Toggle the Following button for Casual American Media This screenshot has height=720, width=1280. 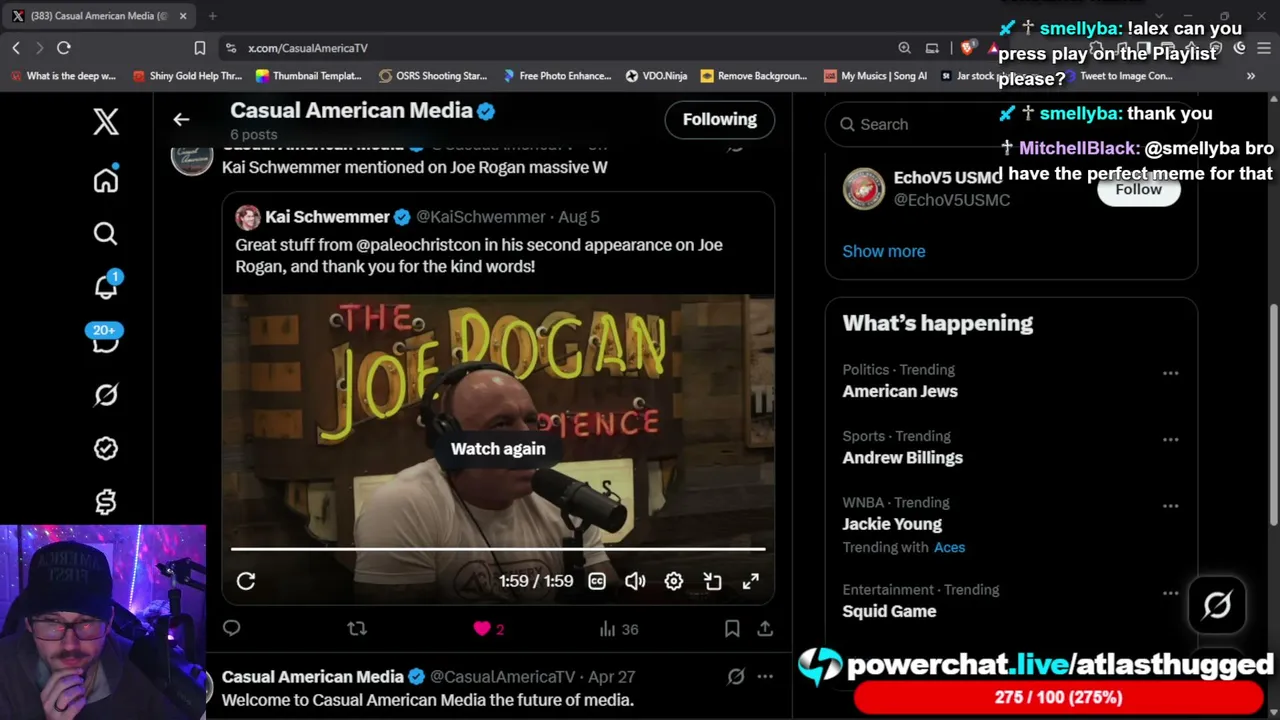(720, 119)
